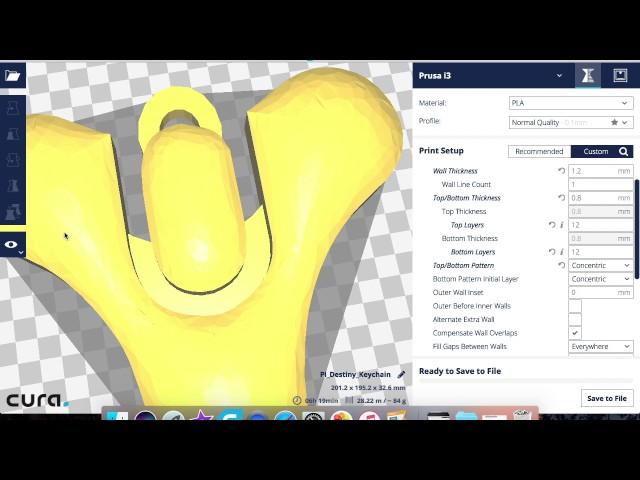Click the 201.2 x 195.2 x 32.6 mm dimensions
This screenshot has width=640, height=480.
368,388
